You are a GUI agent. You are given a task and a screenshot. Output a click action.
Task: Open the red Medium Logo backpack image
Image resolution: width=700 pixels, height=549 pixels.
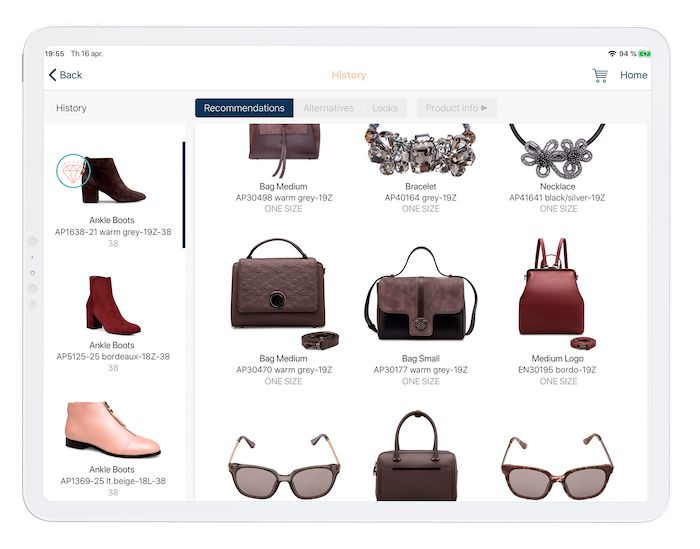(556, 294)
